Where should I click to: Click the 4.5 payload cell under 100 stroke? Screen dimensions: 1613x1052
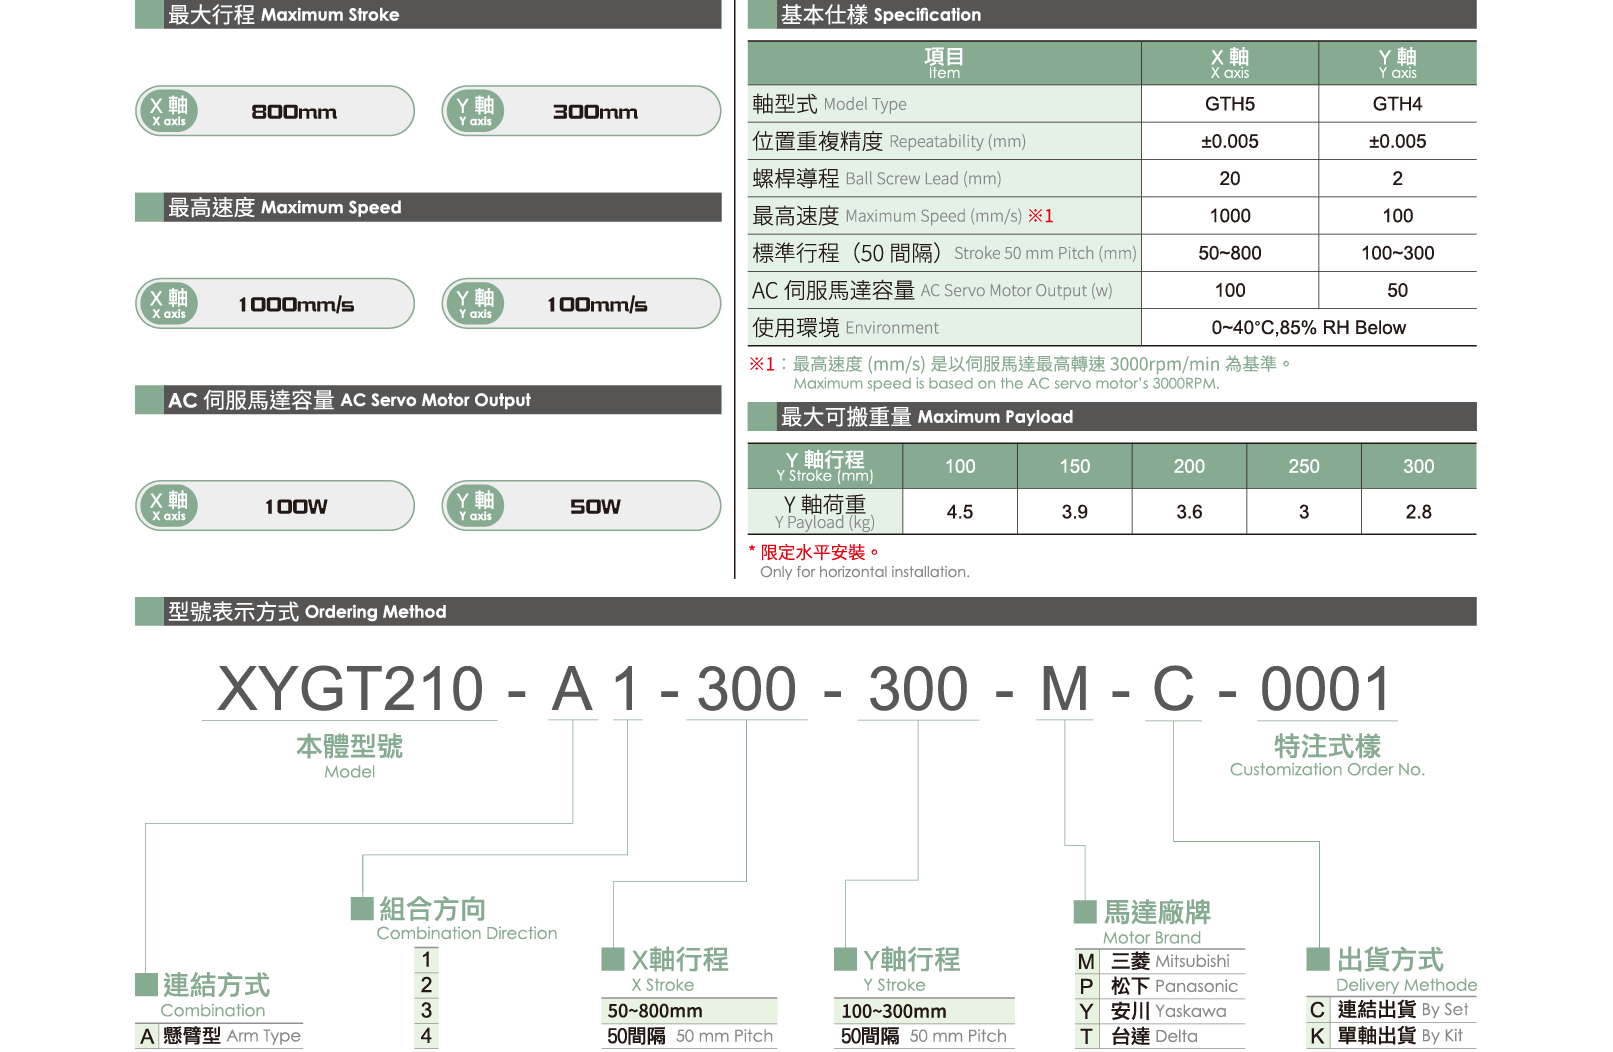click(x=959, y=512)
